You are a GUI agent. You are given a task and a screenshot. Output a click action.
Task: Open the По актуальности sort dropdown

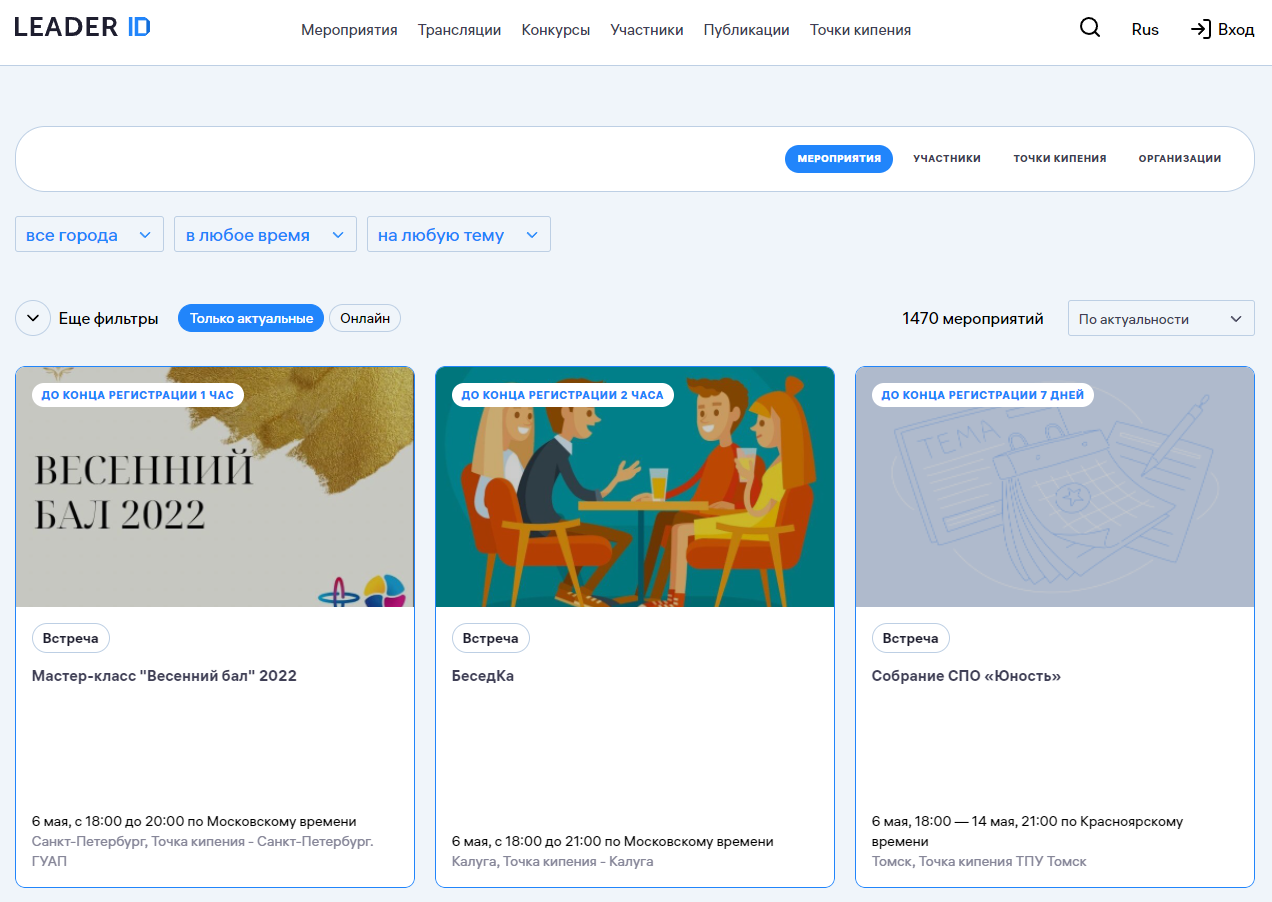(1160, 319)
